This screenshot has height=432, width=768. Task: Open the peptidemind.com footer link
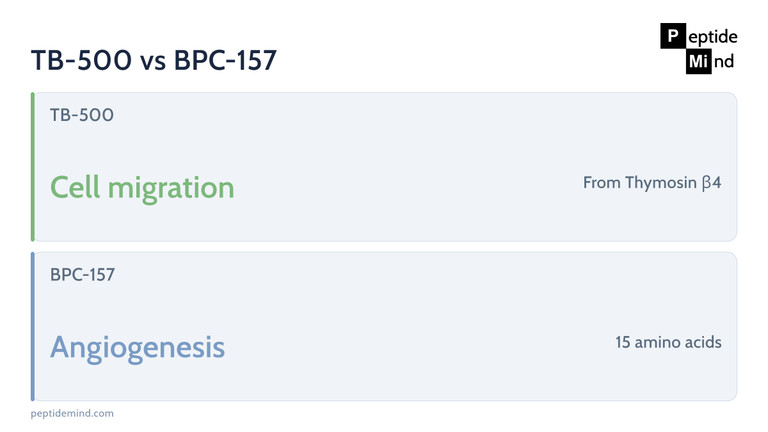[72, 413]
